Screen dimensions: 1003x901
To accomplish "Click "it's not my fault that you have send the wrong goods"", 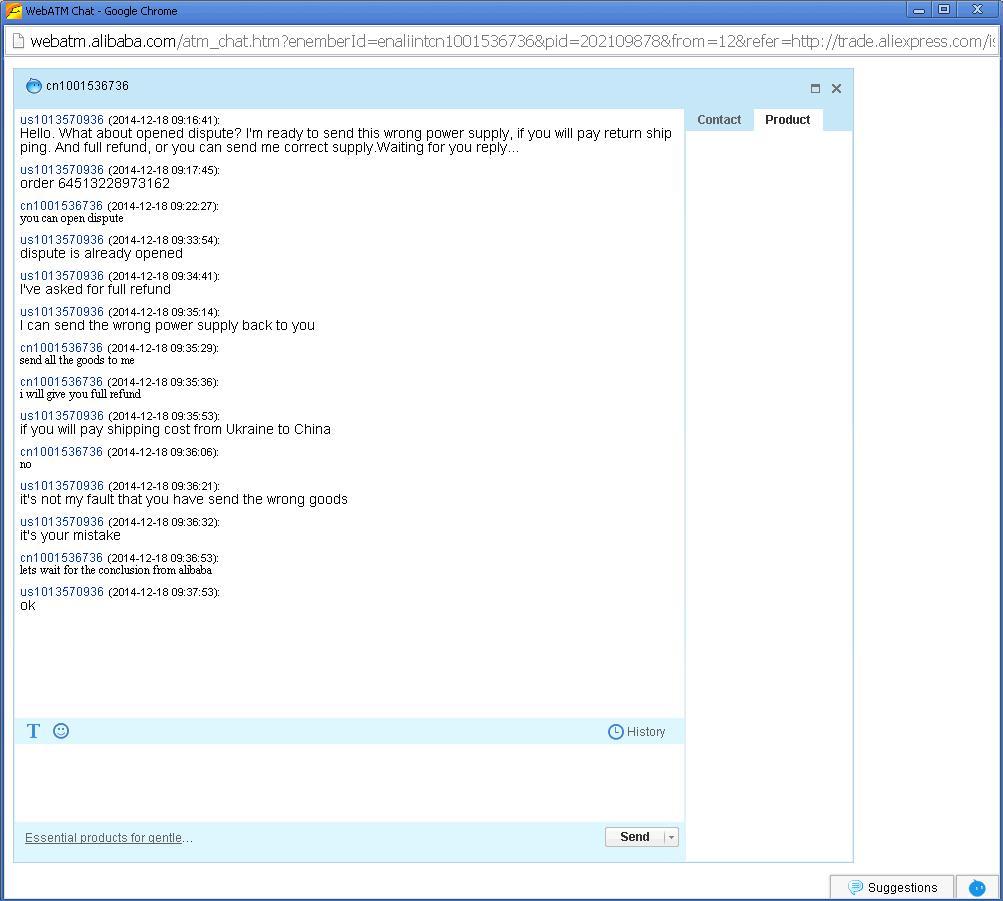I will point(184,499).
